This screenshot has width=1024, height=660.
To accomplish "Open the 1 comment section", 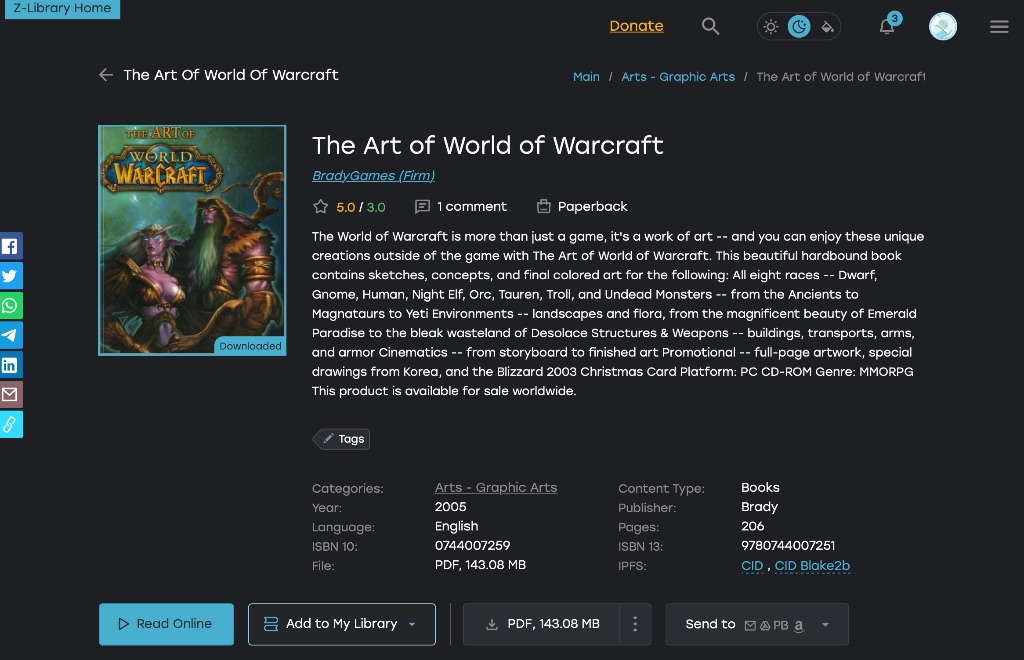I will click(460, 207).
